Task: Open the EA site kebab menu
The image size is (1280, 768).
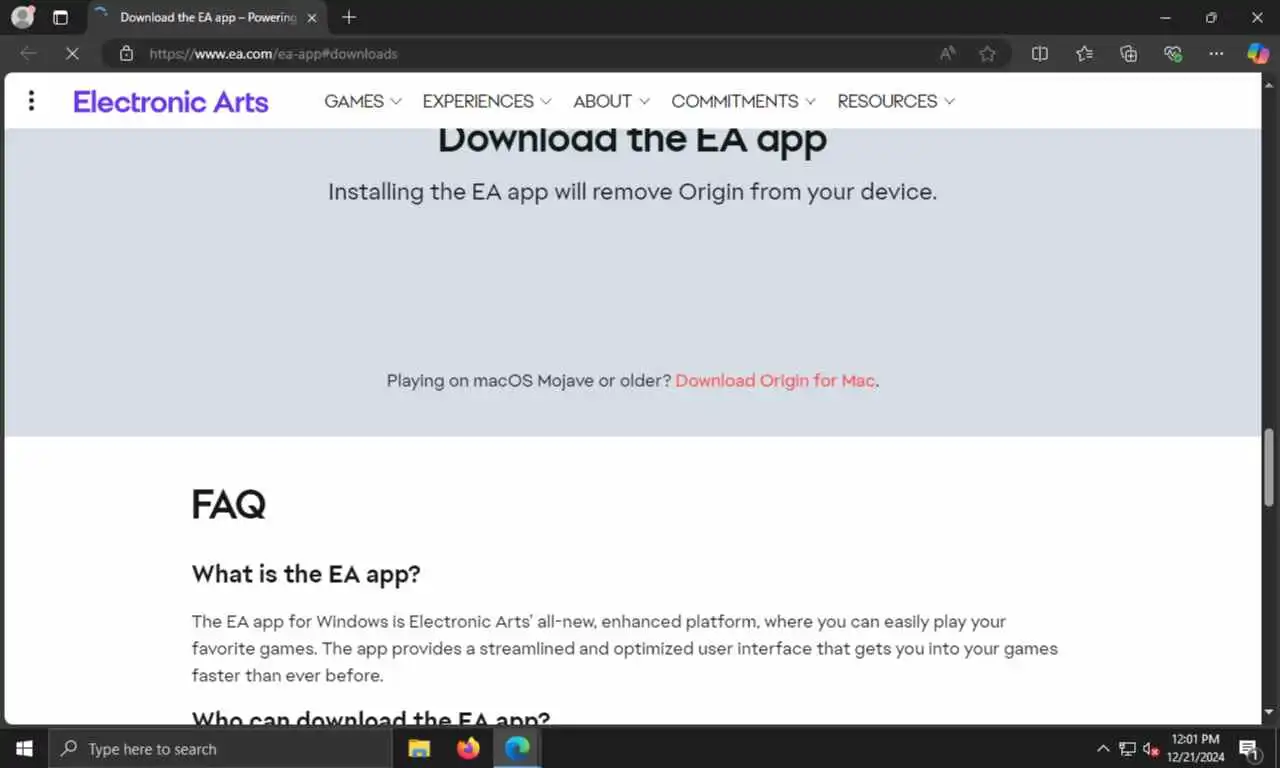Action: pos(32,101)
